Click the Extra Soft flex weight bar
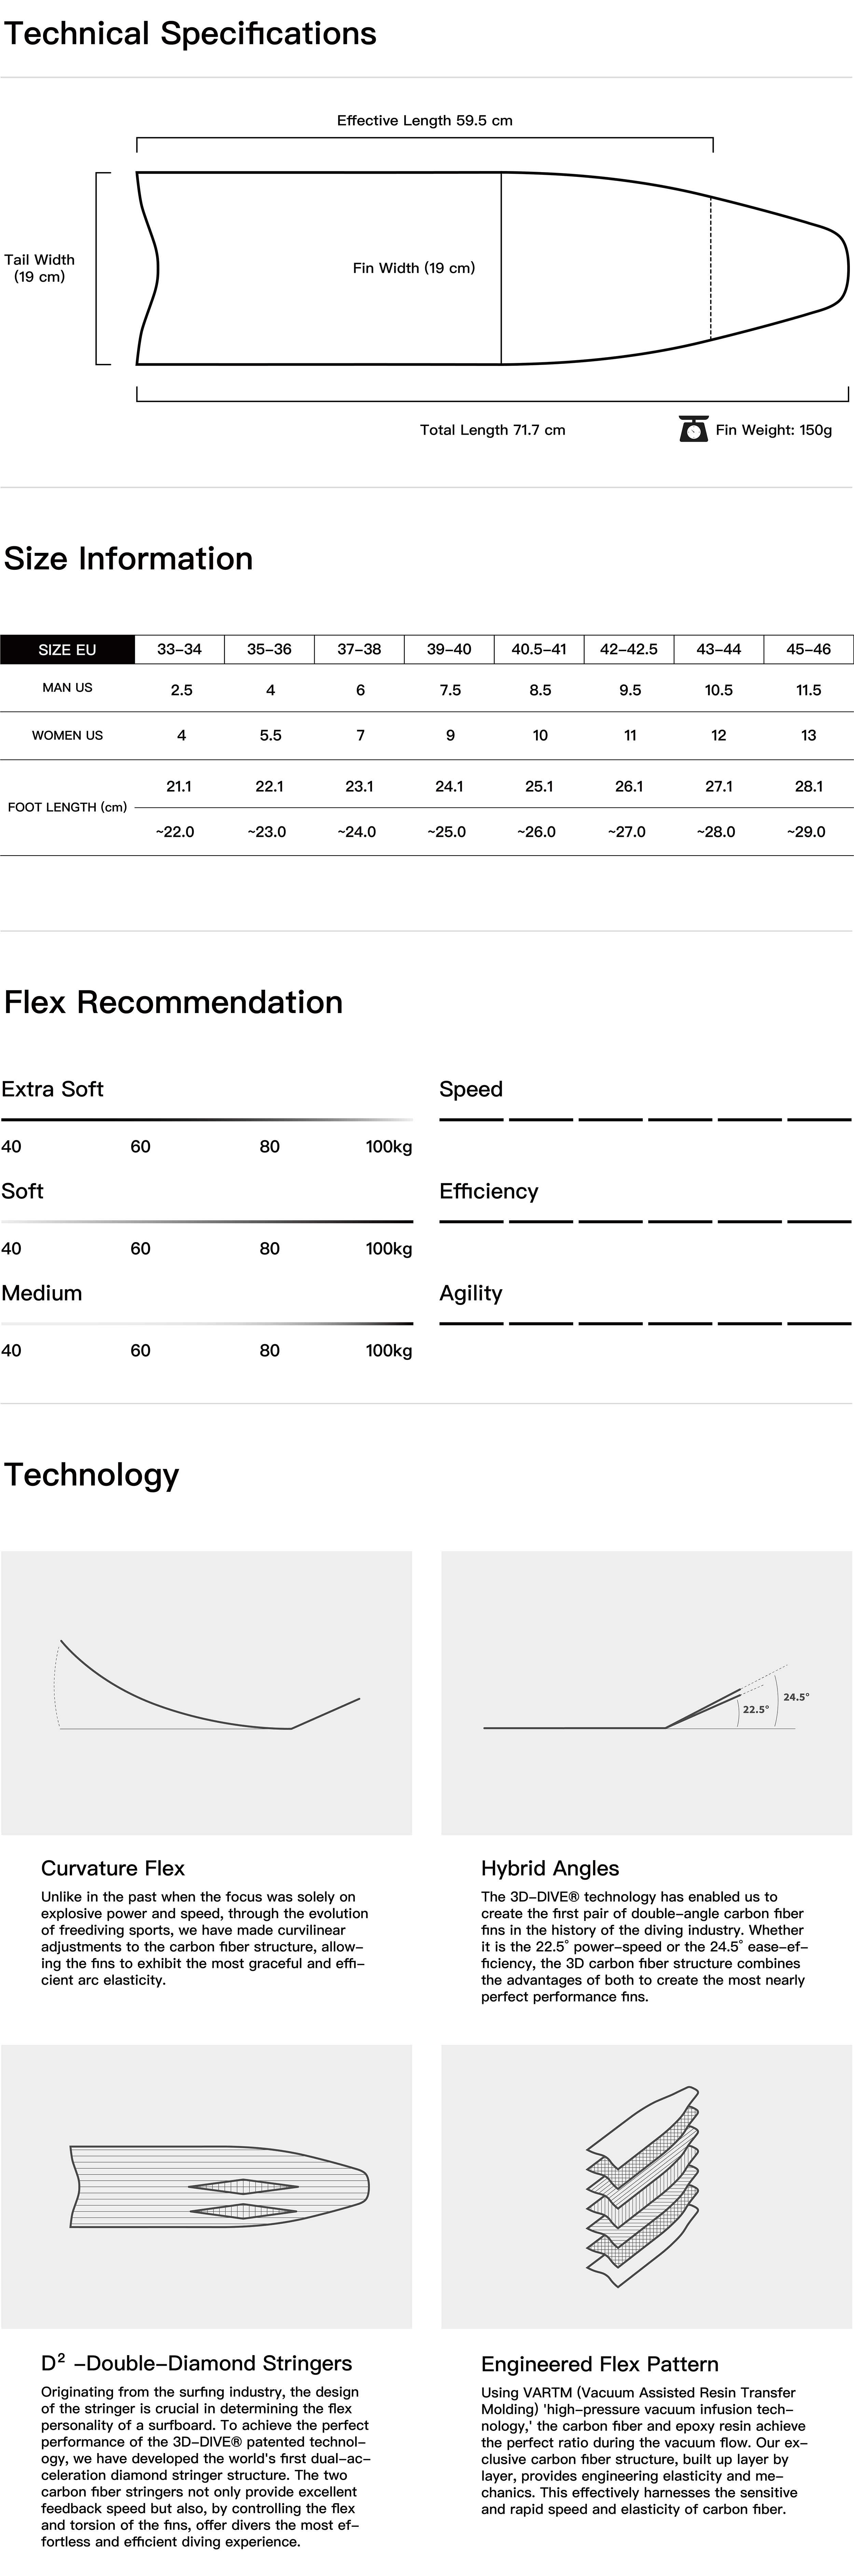 207,1120
